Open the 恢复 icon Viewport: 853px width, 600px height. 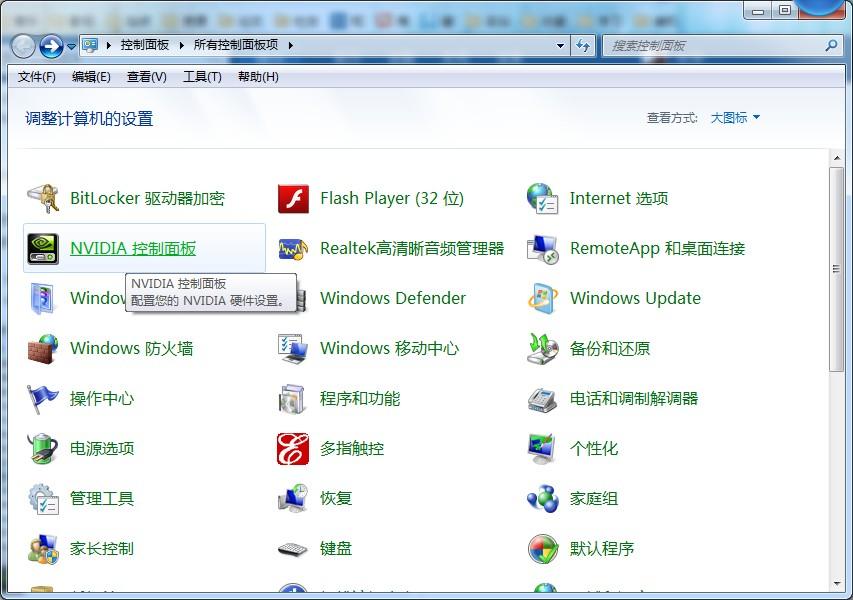tap(293, 499)
